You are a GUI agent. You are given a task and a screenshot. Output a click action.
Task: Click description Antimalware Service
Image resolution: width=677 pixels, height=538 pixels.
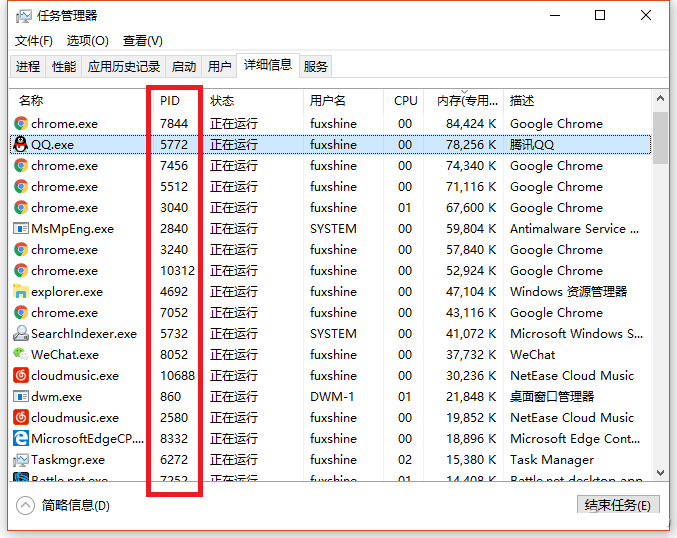point(574,229)
